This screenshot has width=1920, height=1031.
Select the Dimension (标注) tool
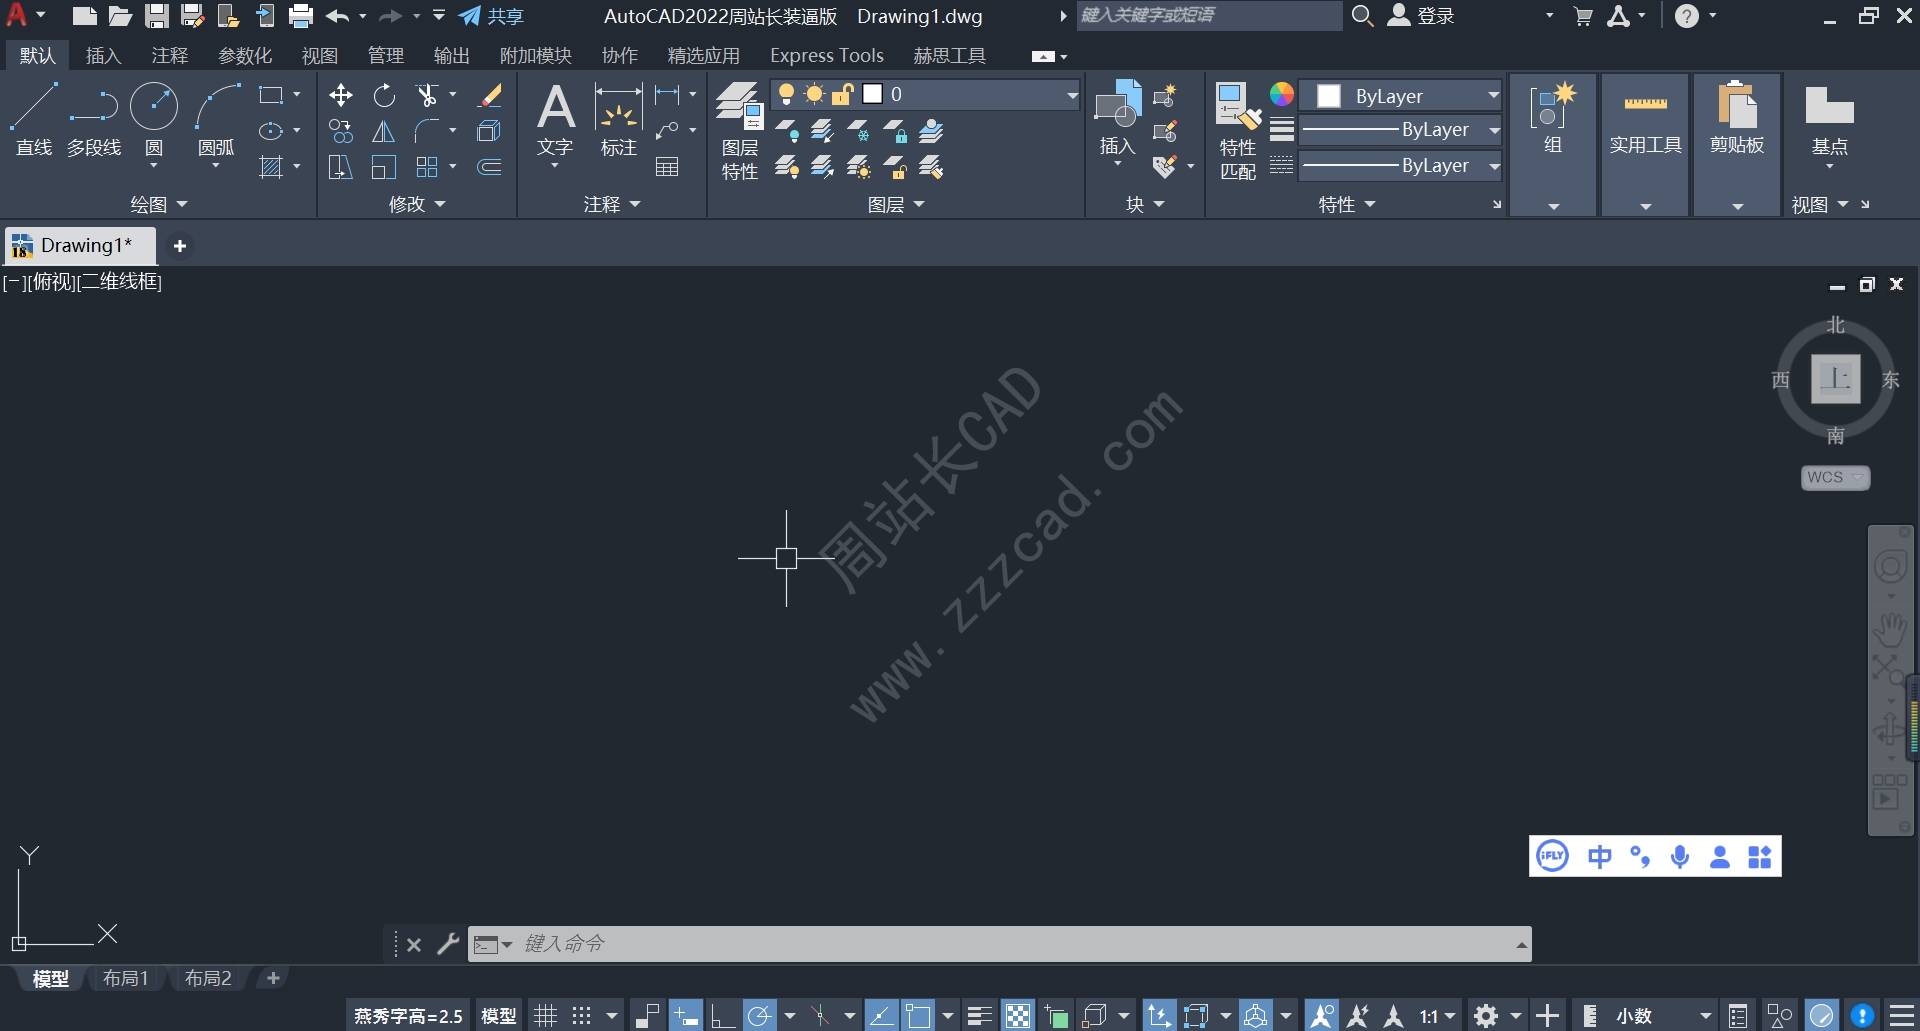point(618,119)
